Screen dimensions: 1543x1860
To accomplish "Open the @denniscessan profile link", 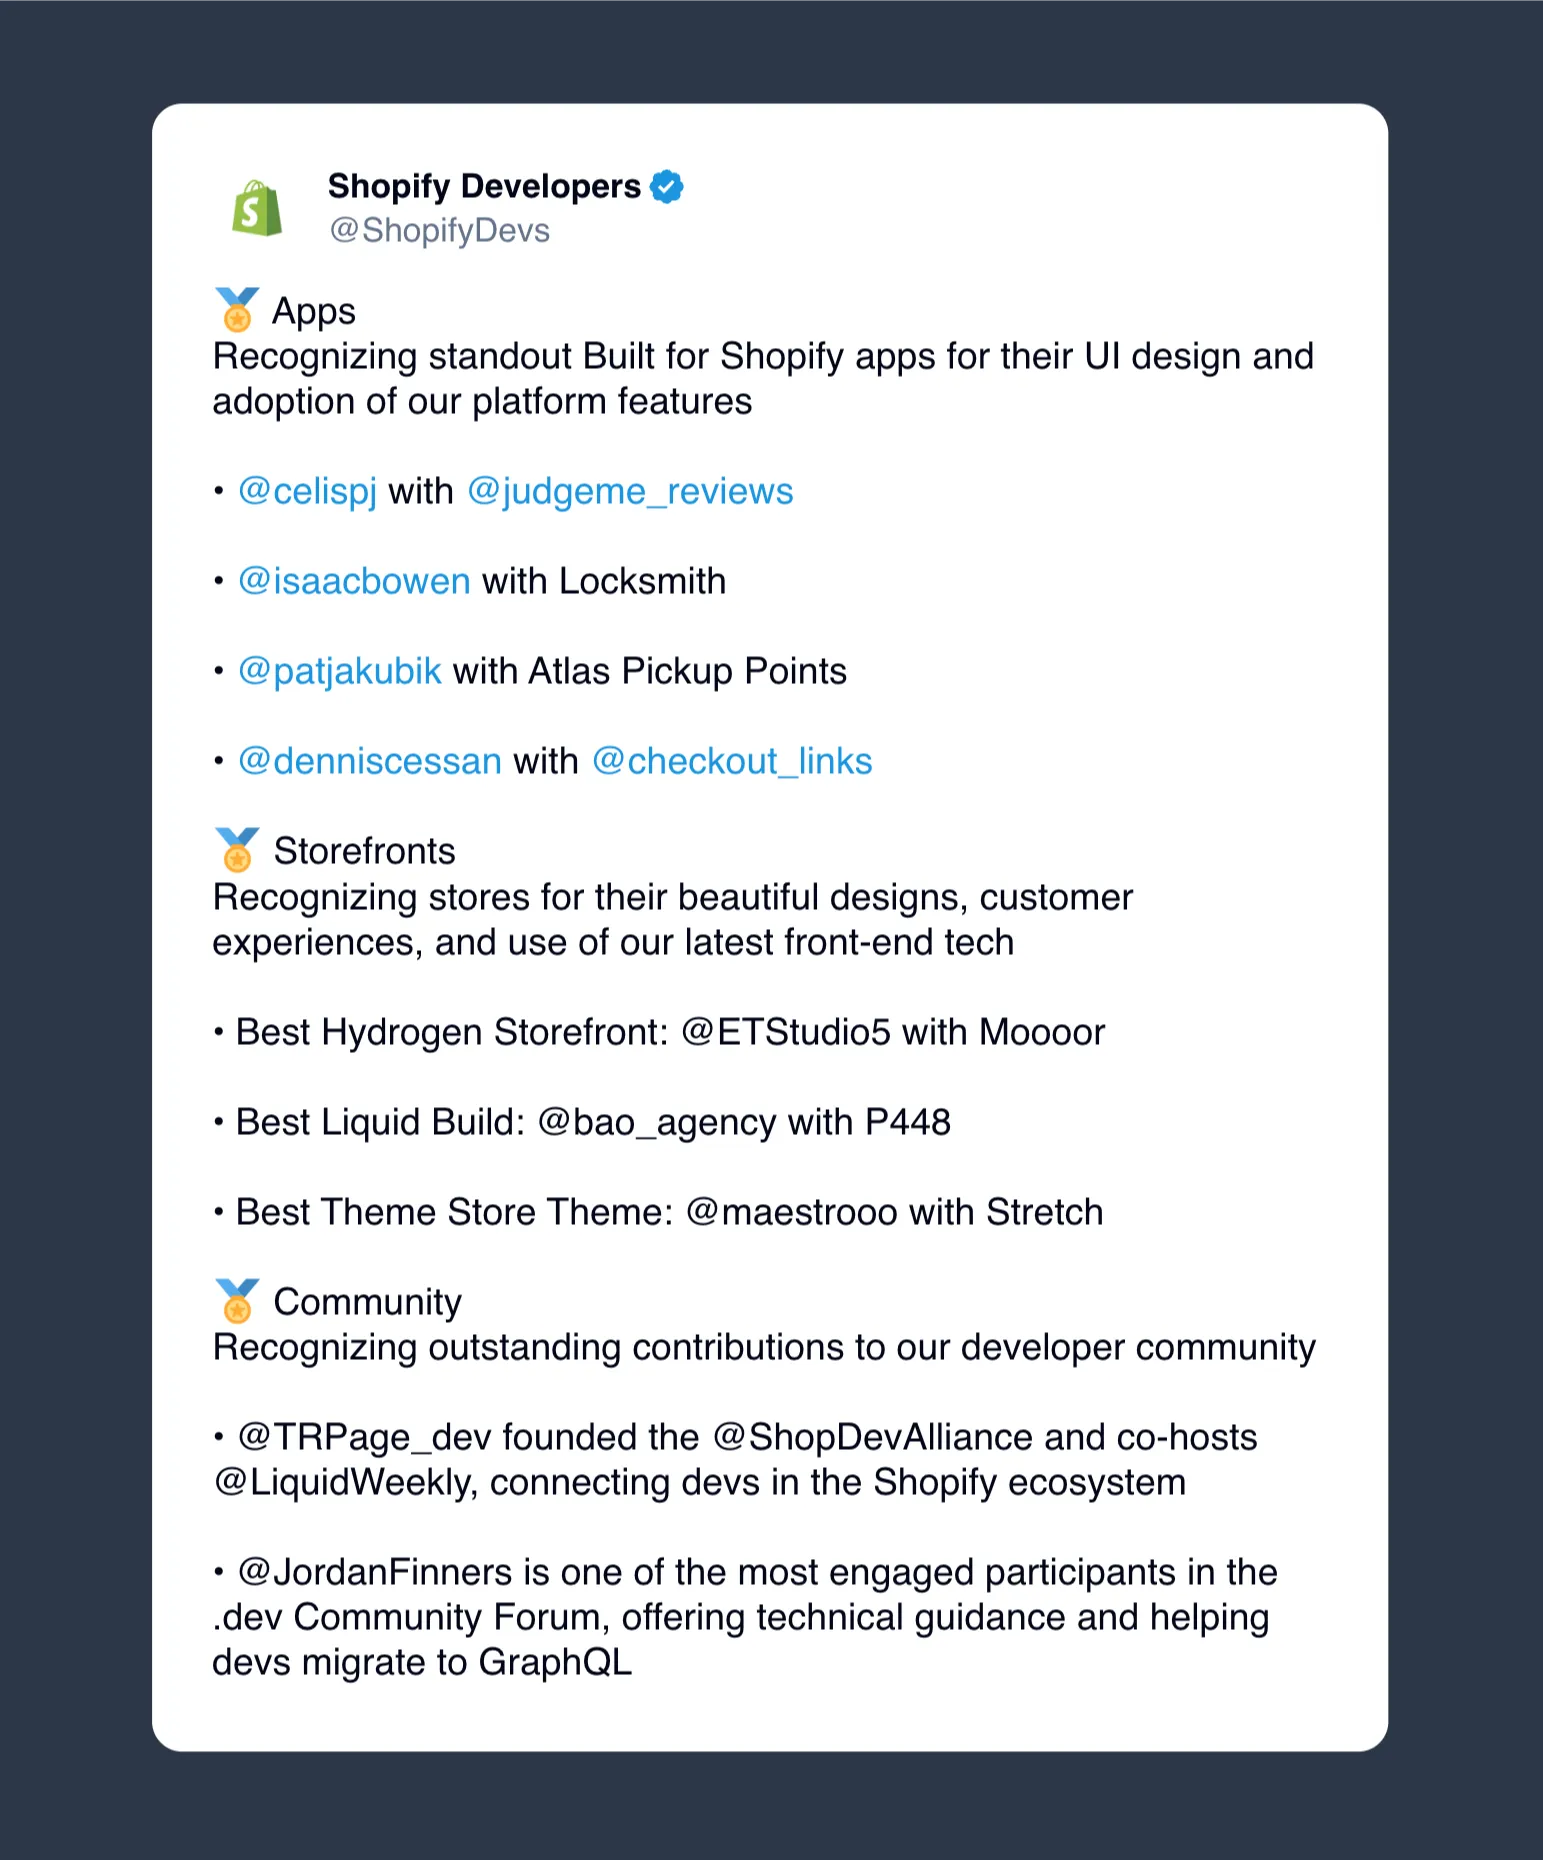I will pos(370,761).
